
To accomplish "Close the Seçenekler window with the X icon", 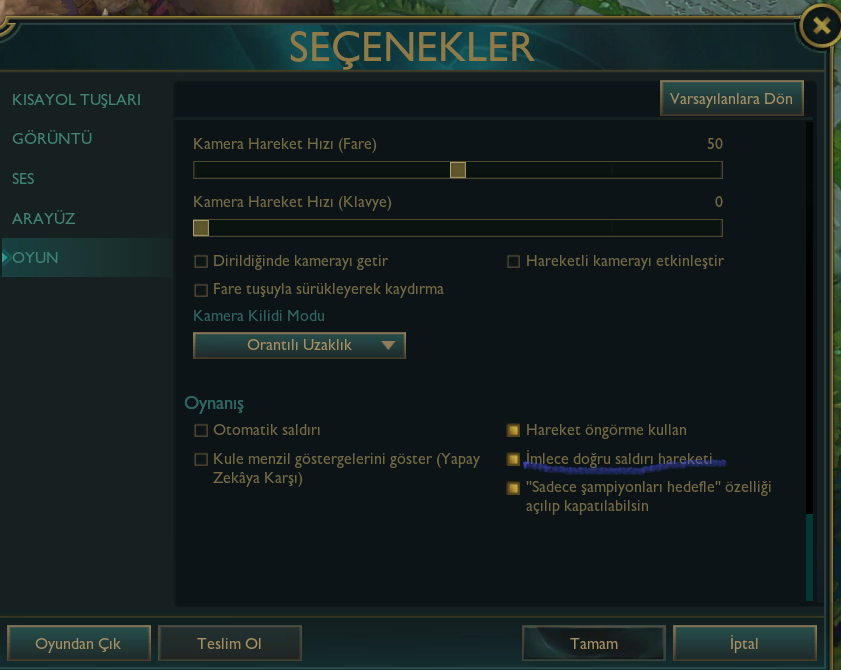I will click(x=821, y=25).
